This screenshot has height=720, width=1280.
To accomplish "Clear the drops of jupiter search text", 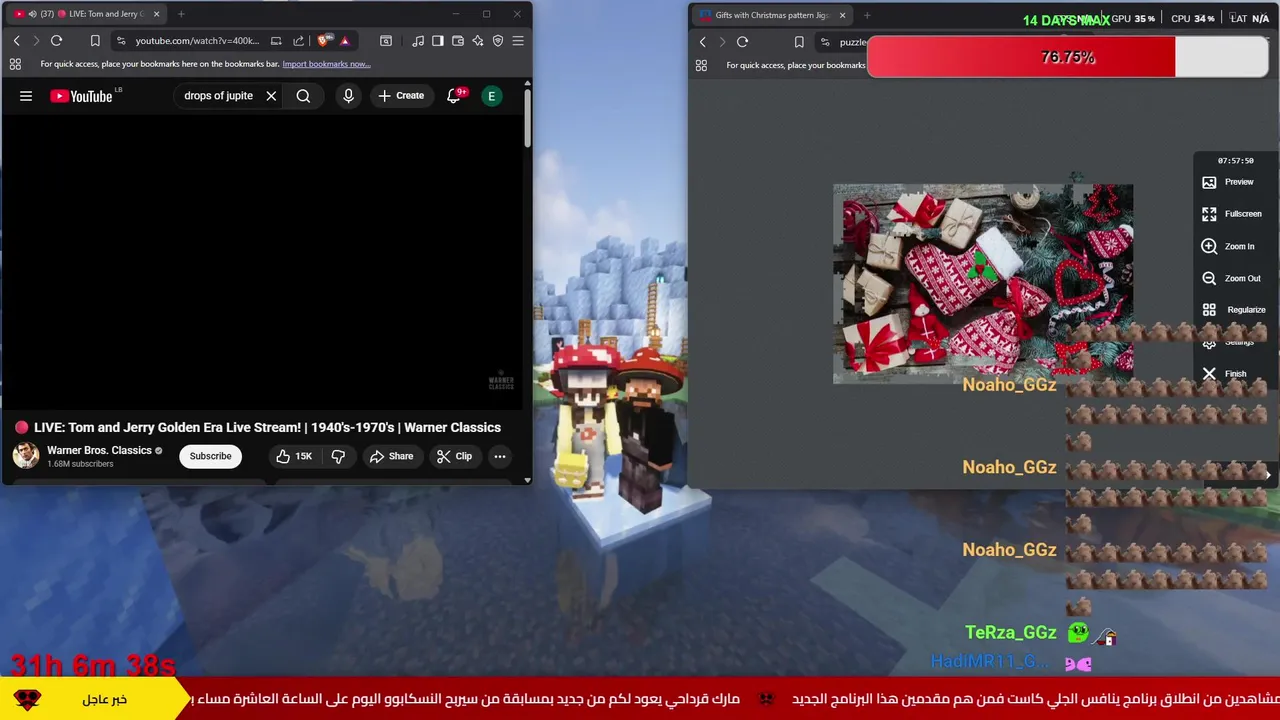I will (x=271, y=96).
